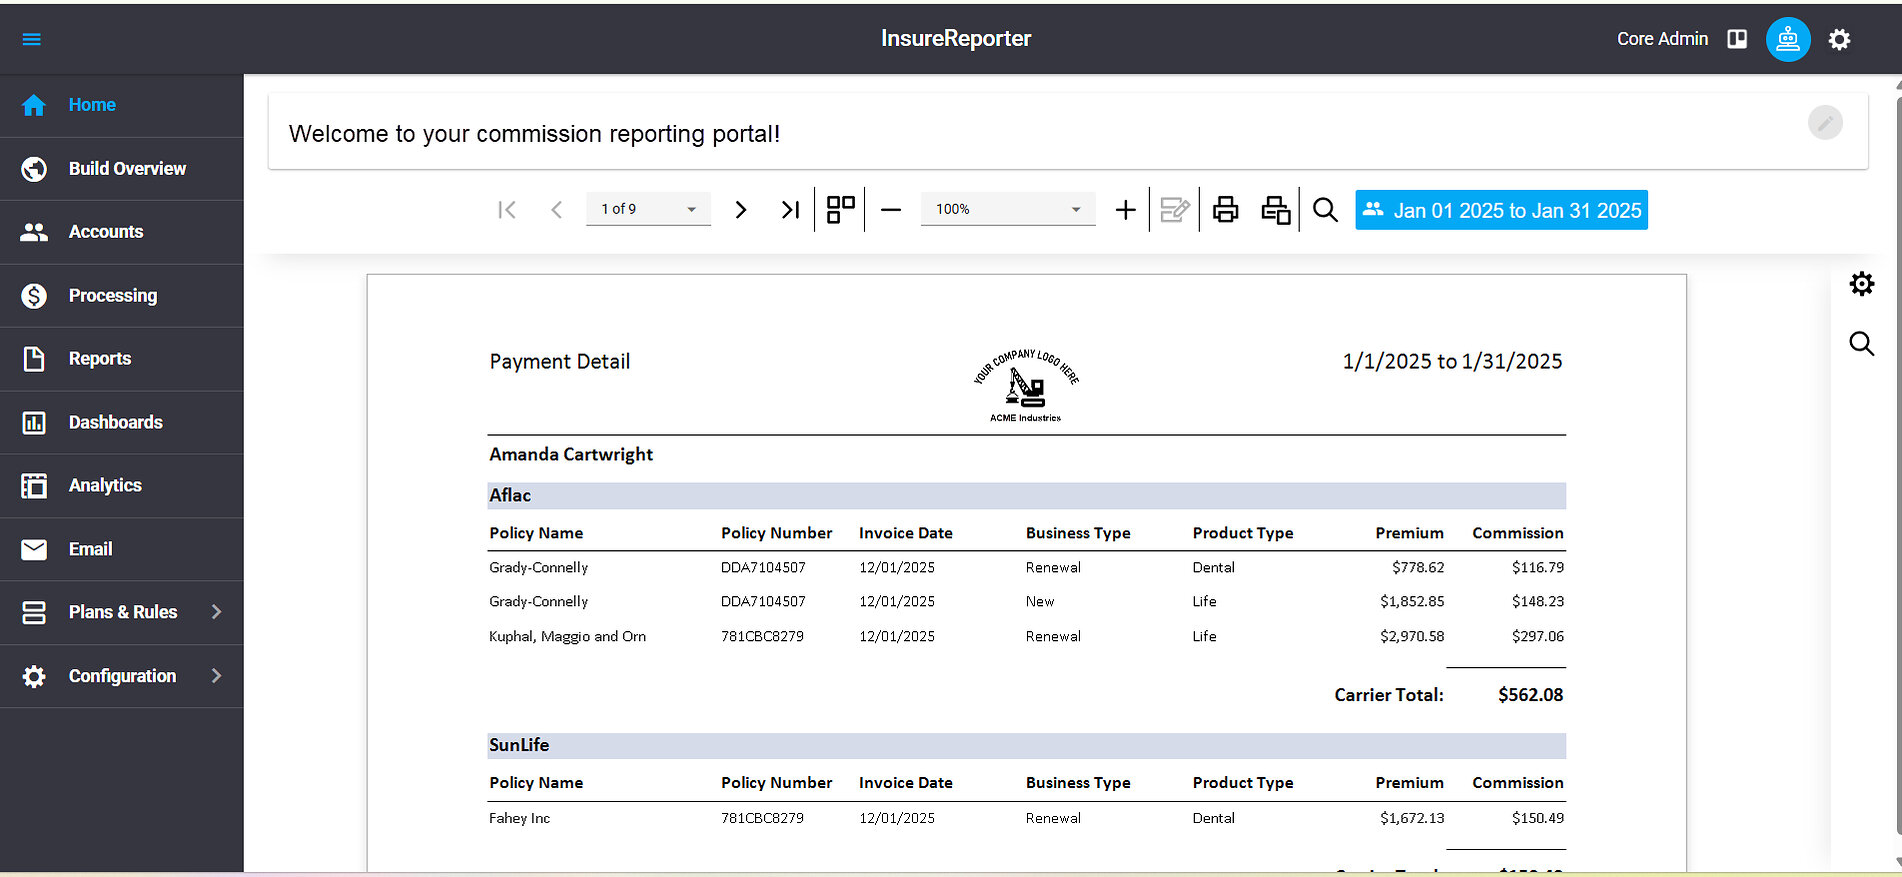Viewport: 1902px width, 877px height.
Task: Click the print page layout icon
Action: [1276, 209]
